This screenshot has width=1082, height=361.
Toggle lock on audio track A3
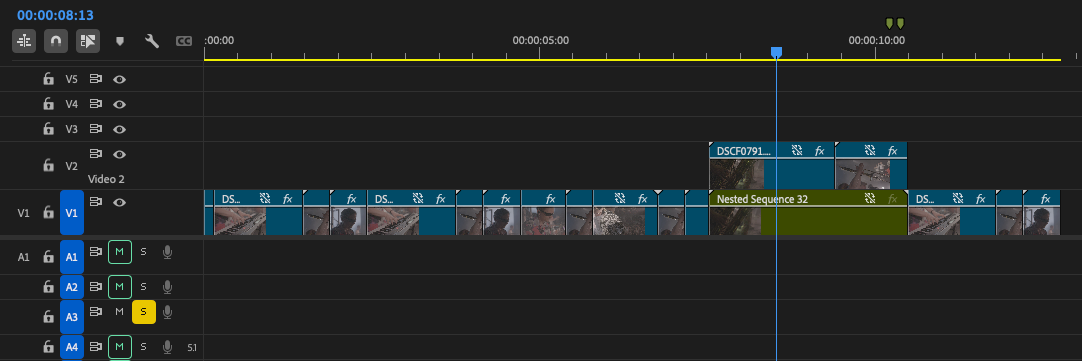48,317
